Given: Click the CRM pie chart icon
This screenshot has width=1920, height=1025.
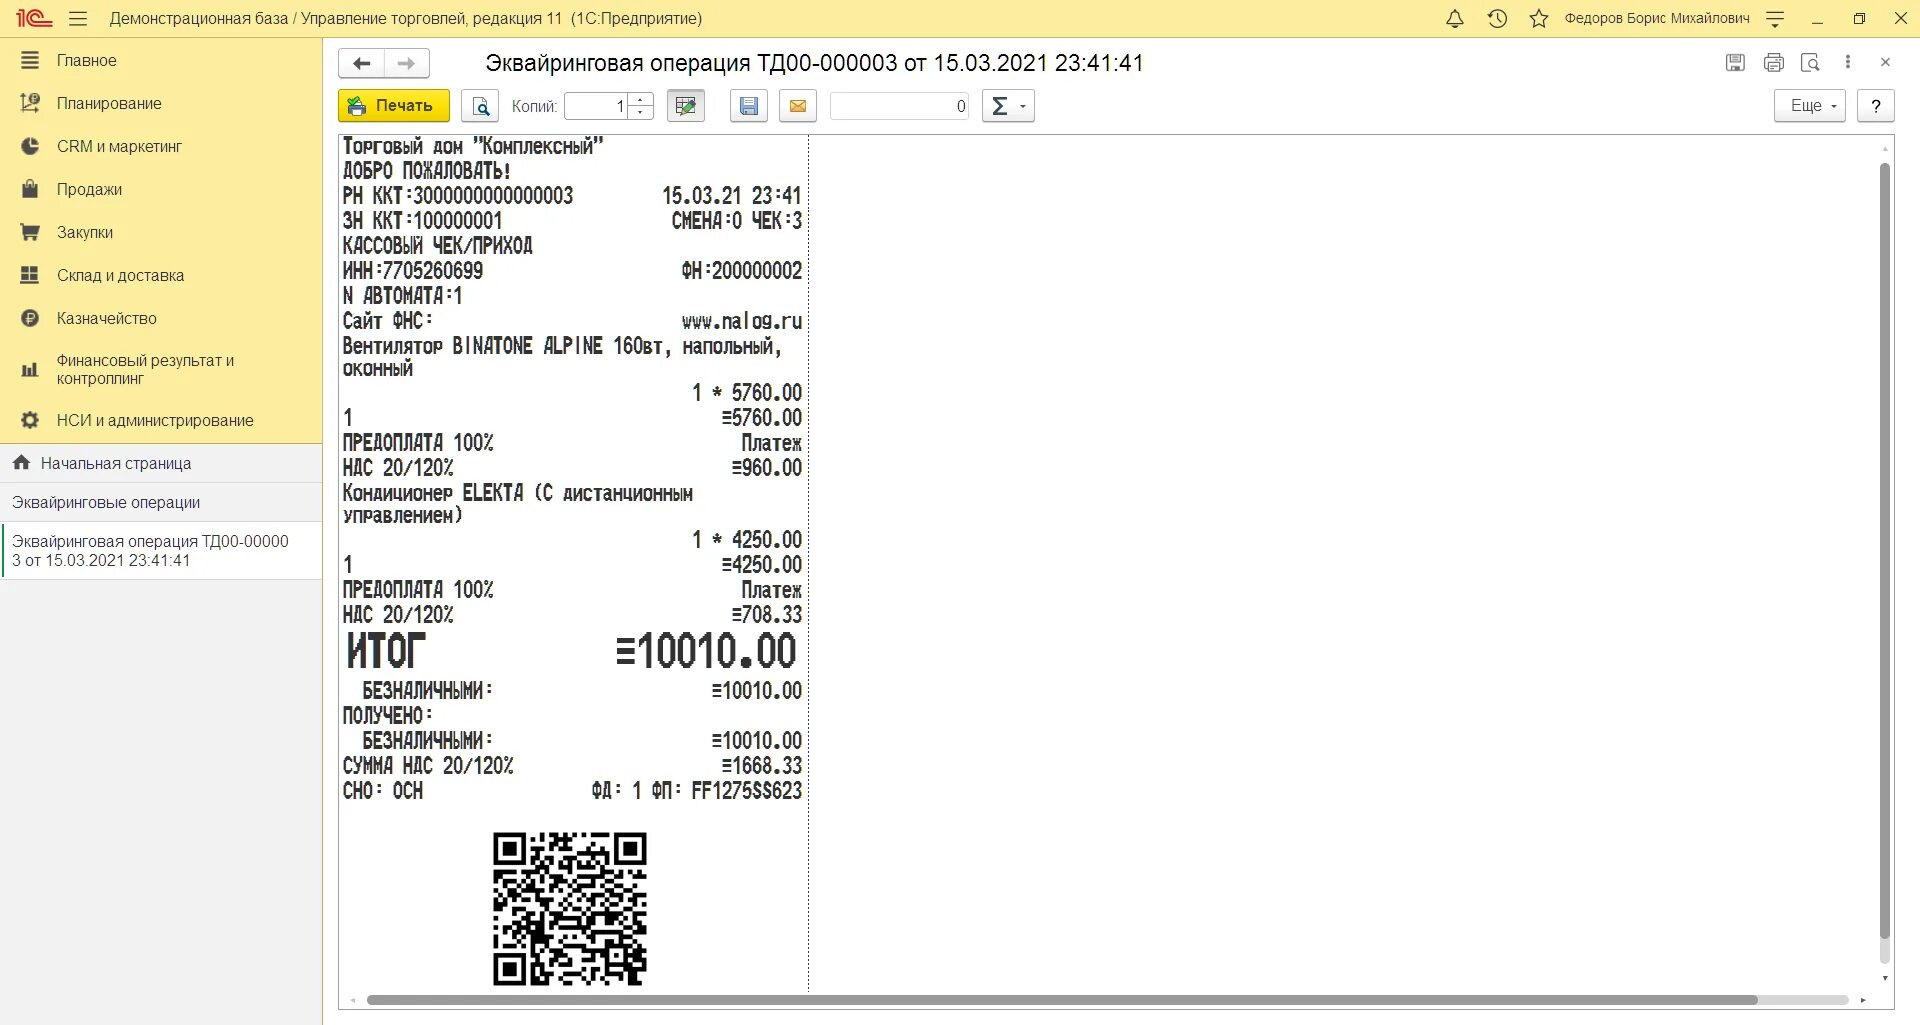Looking at the screenshot, I should pyautogui.click(x=30, y=146).
